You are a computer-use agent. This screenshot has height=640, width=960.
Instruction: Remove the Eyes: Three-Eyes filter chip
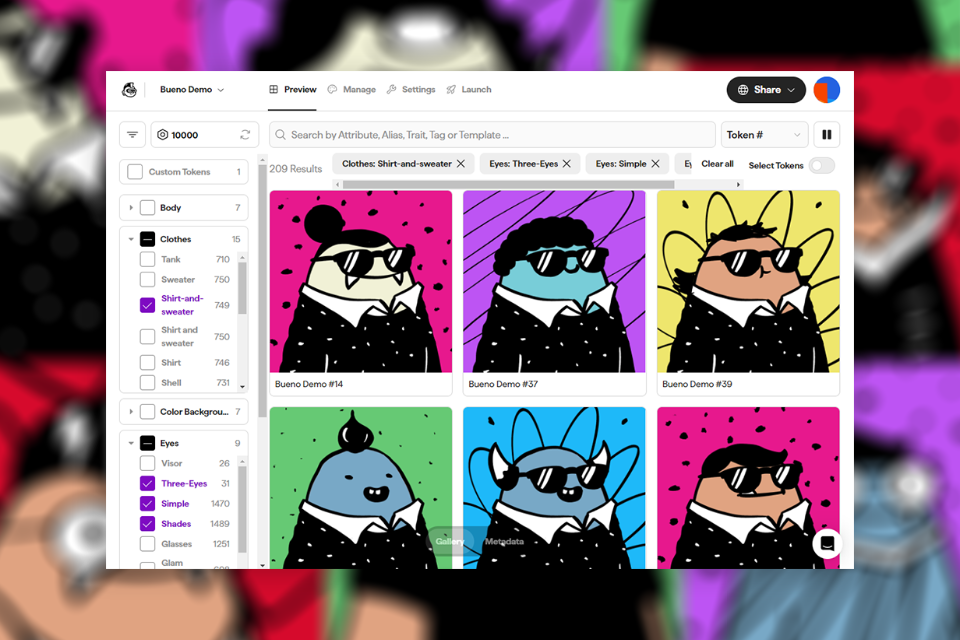coord(567,164)
